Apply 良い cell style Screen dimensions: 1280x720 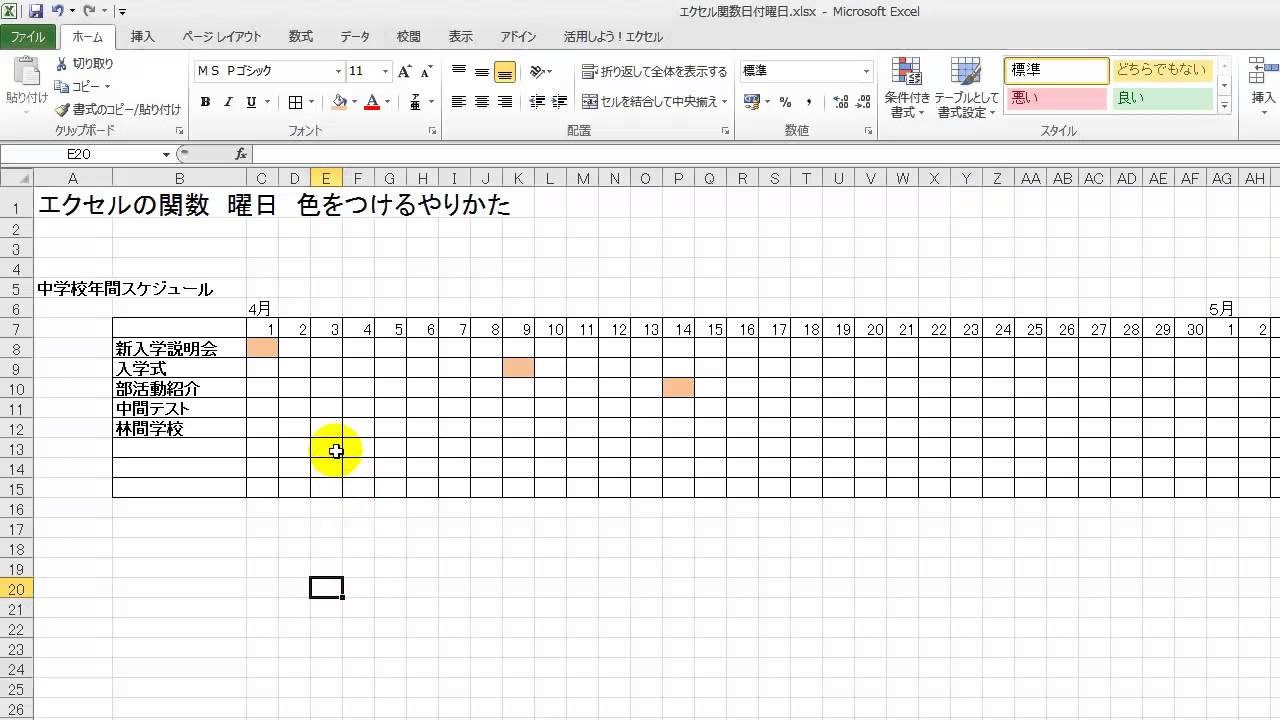coord(1162,98)
